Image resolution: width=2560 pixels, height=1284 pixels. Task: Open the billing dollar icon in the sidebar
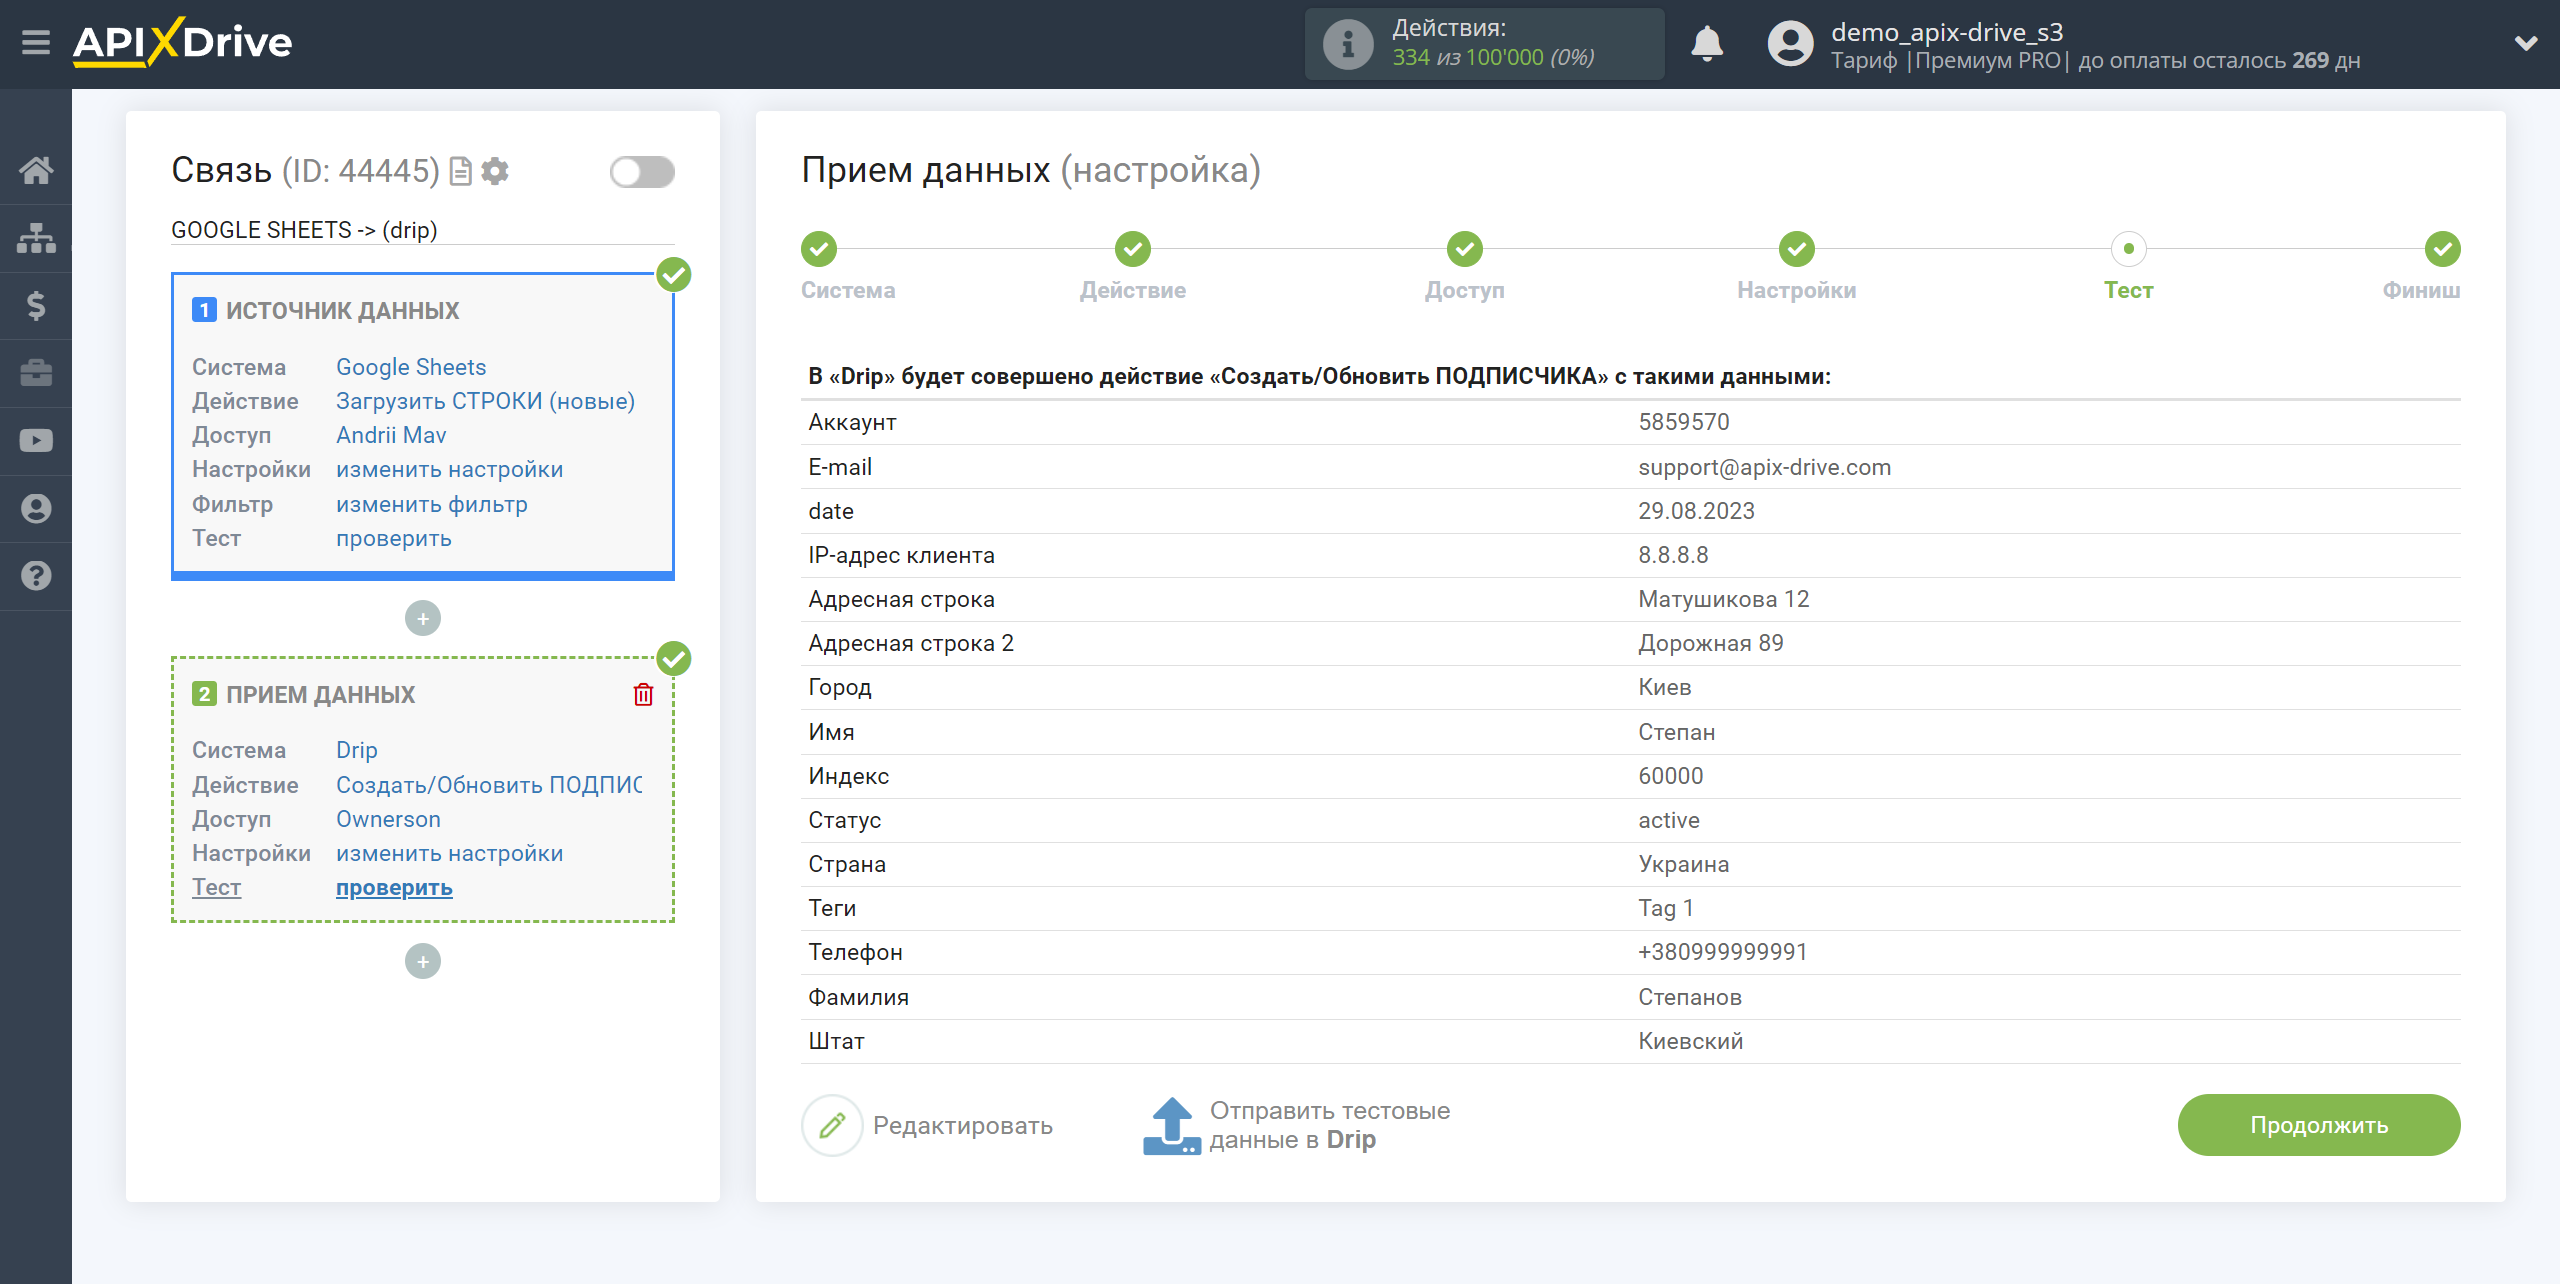click(x=36, y=305)
